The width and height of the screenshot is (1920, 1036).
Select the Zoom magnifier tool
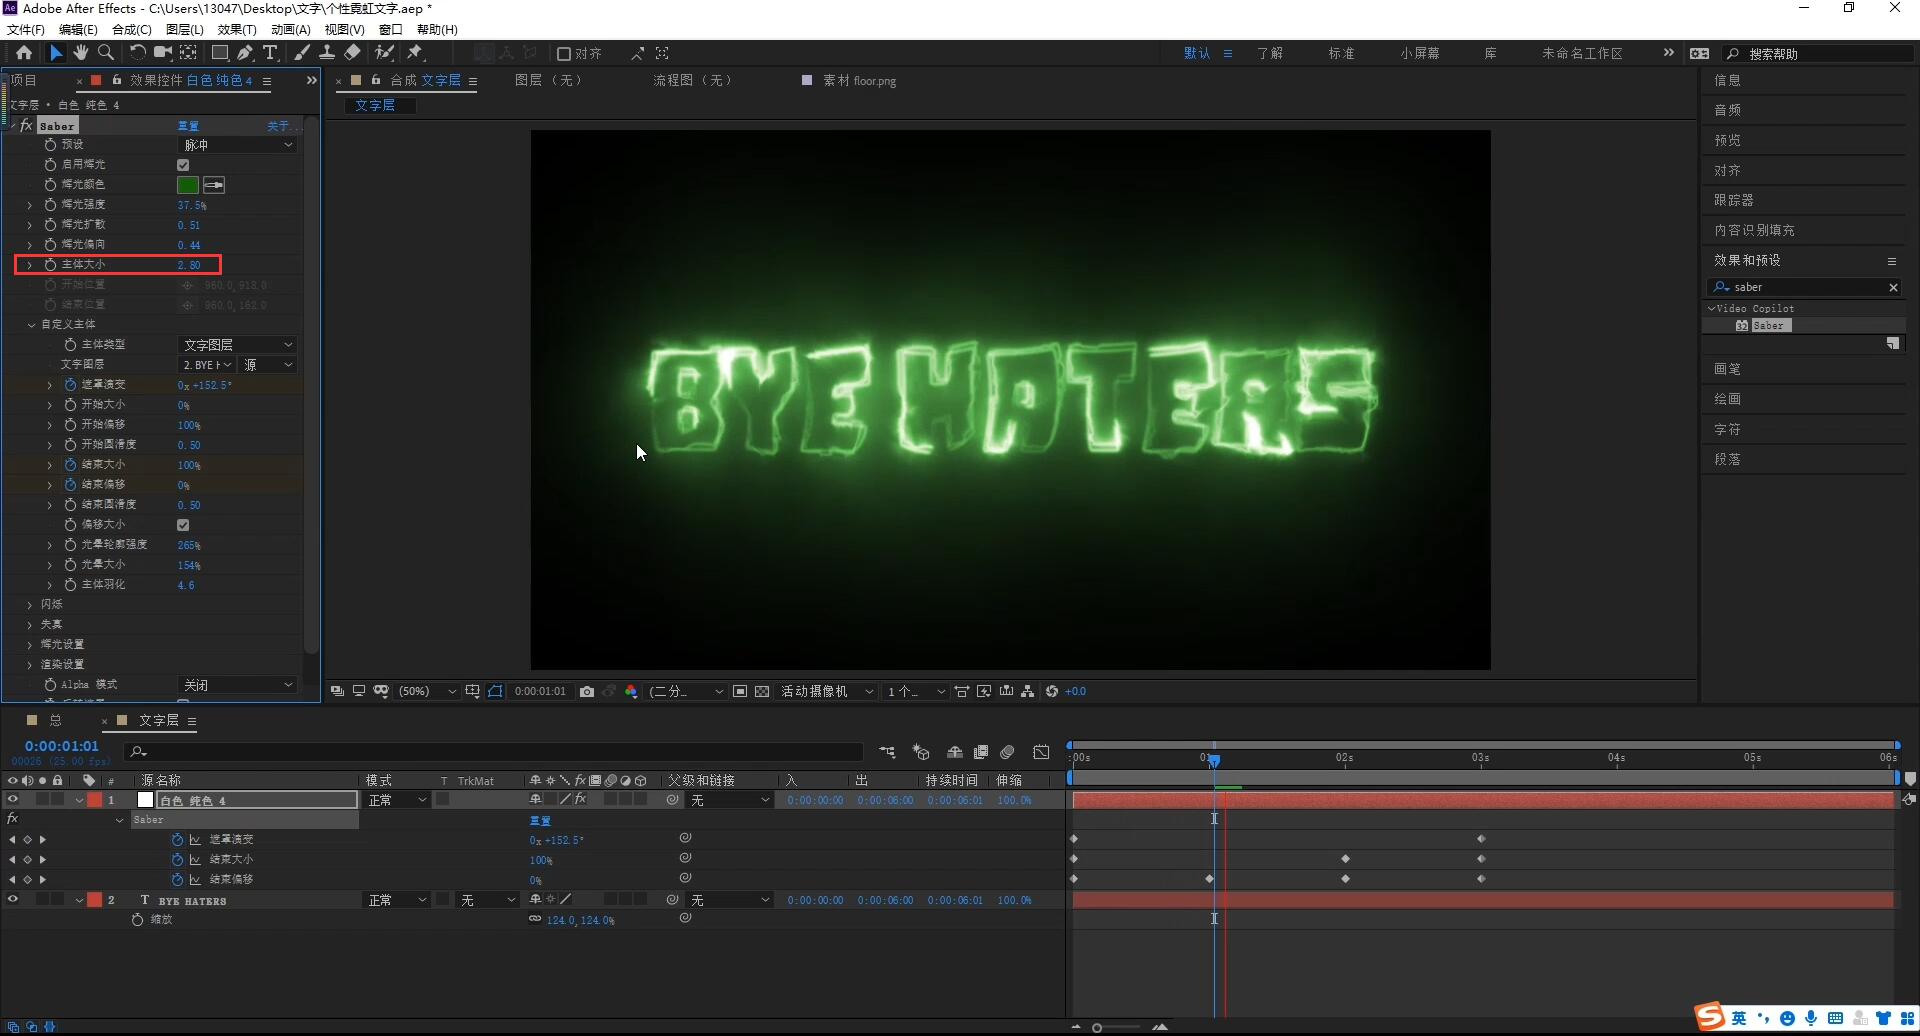[x=106, y=53]
